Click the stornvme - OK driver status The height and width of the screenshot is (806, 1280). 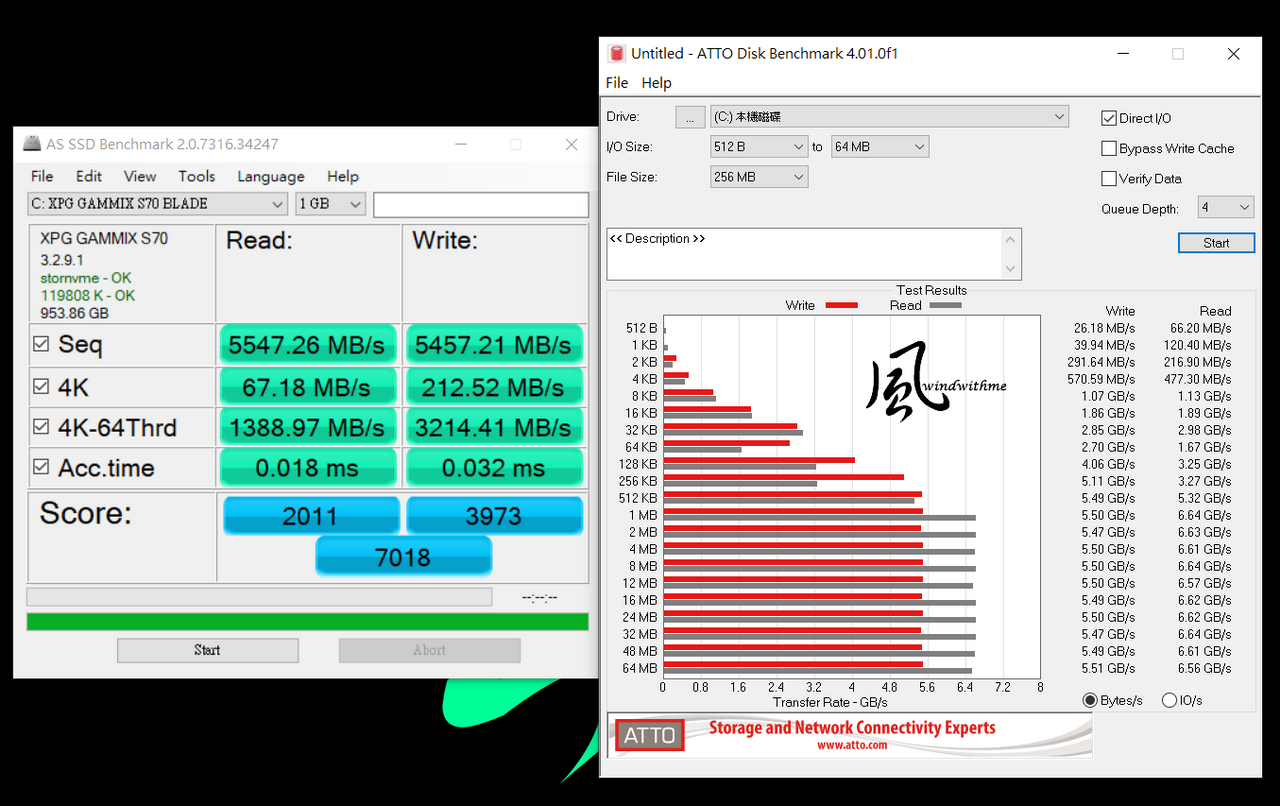(85, 278)
